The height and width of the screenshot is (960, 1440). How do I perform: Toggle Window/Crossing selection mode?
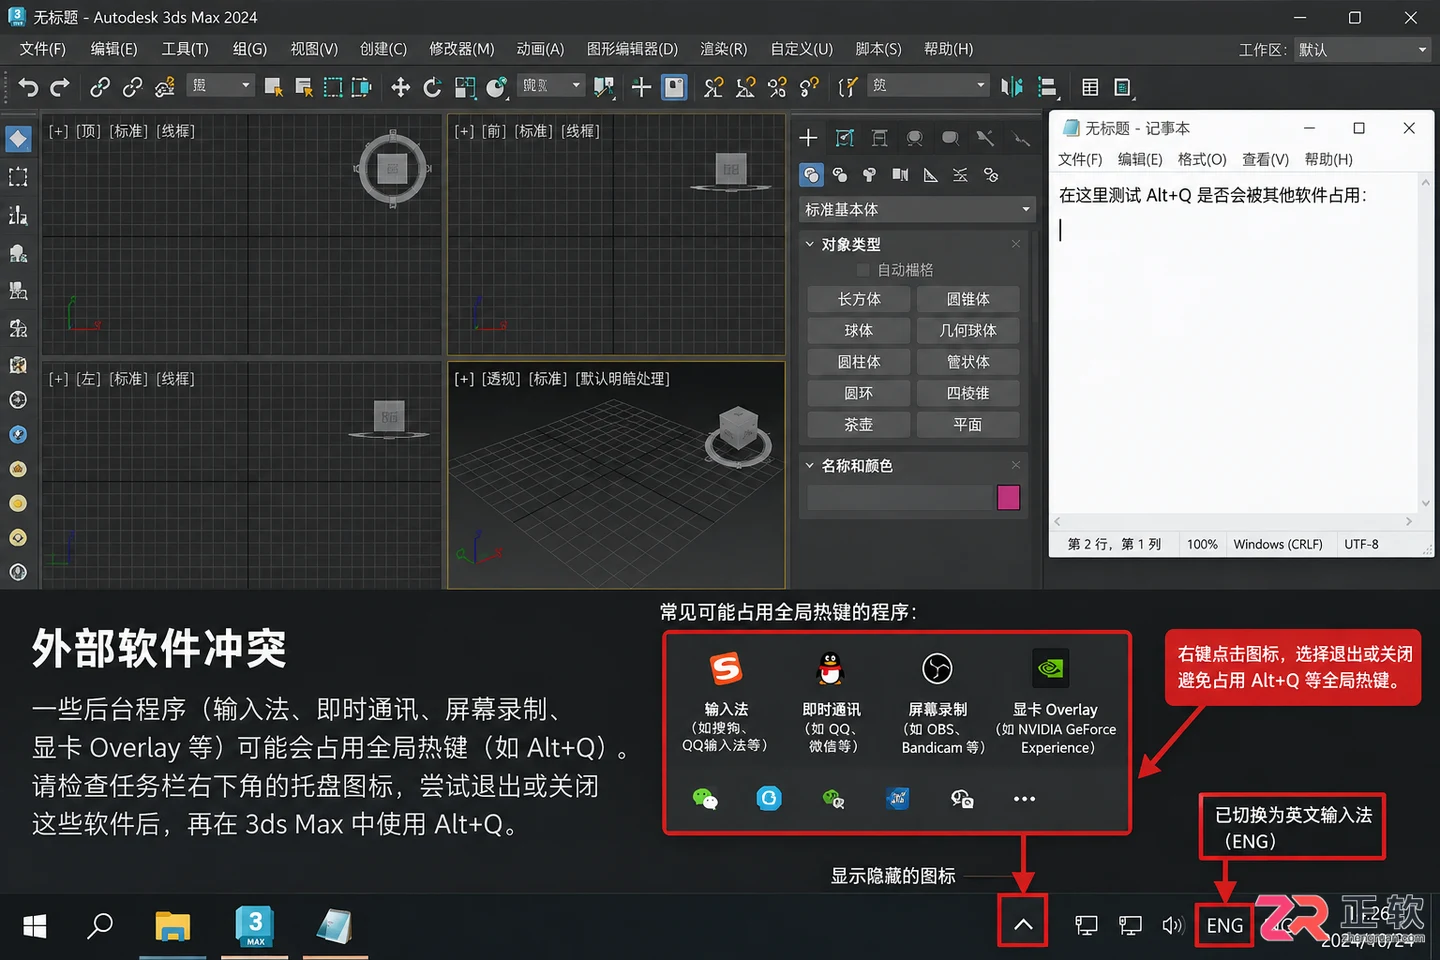coord(362,87)
